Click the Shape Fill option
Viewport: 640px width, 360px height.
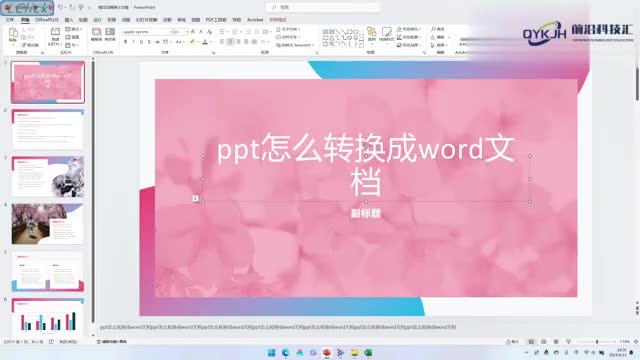pos(409,29)
